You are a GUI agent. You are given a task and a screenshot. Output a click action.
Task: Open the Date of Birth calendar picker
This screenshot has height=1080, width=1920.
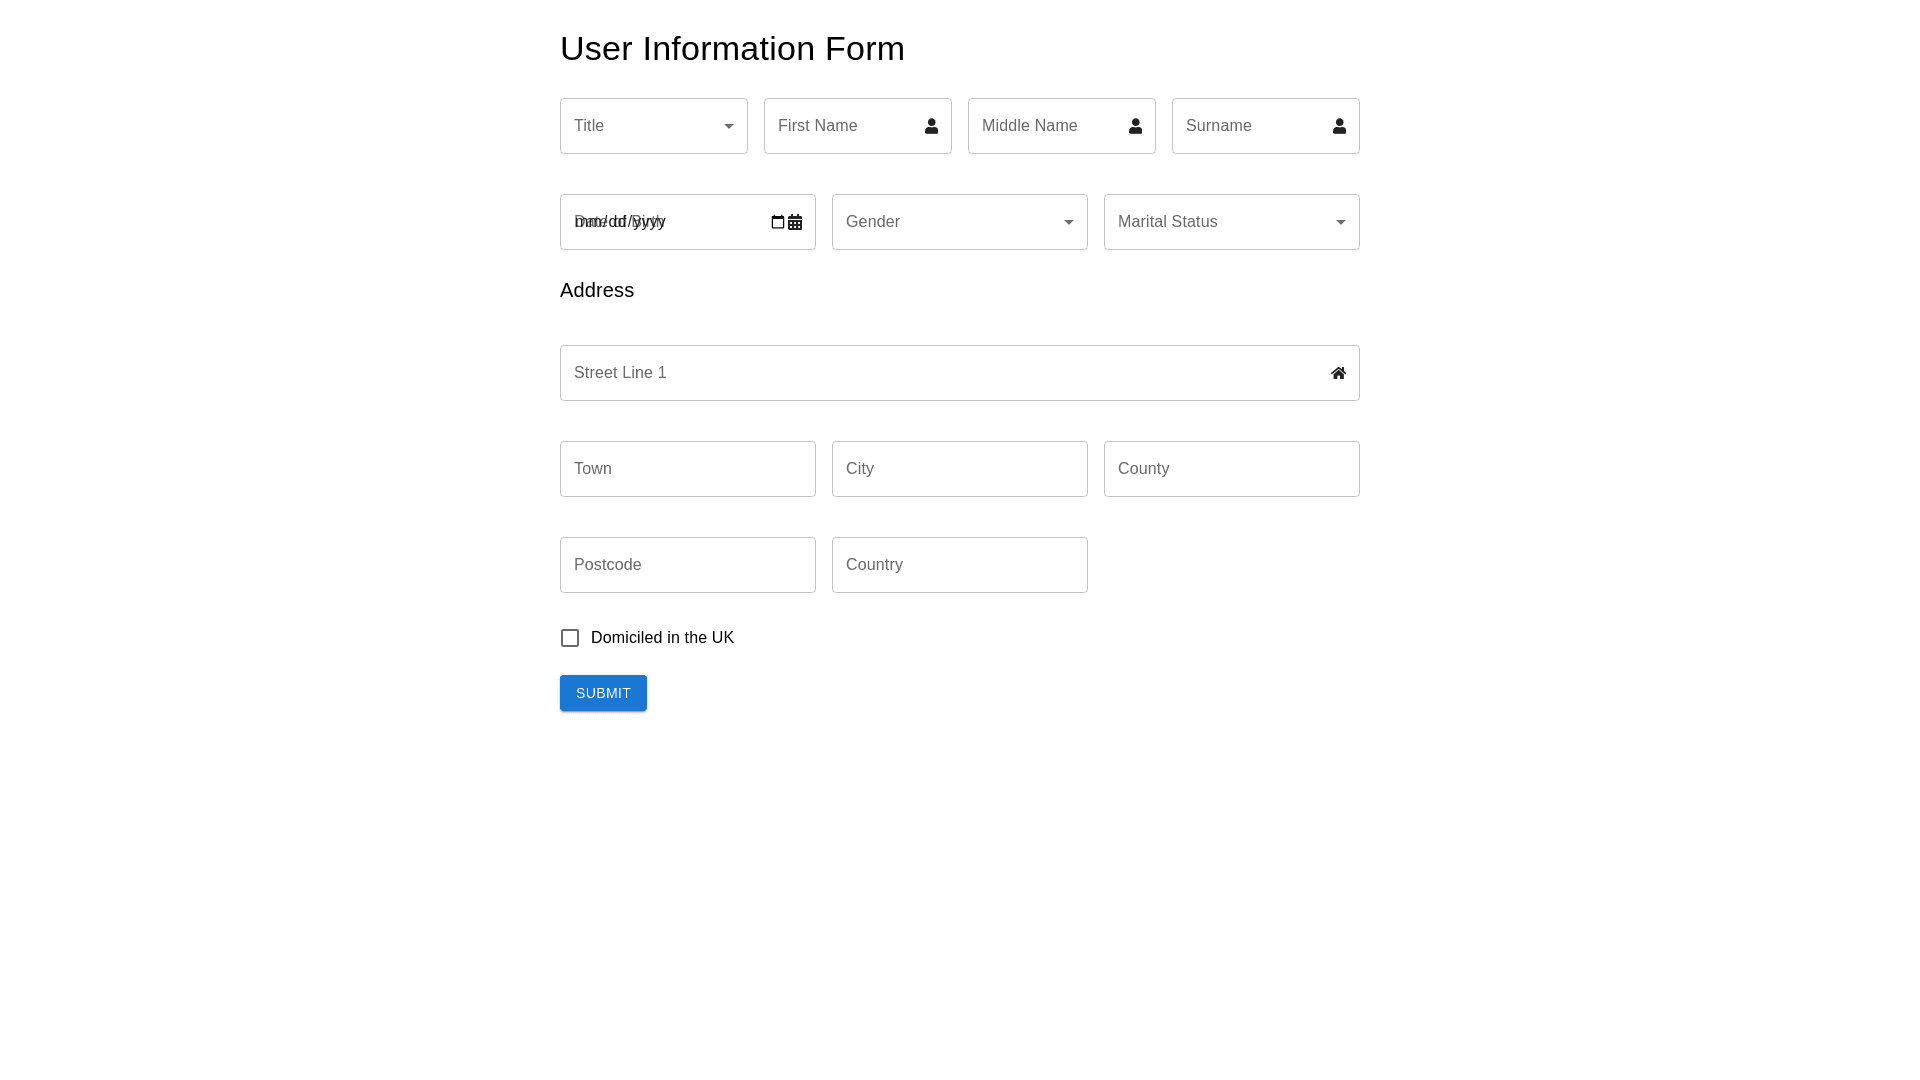tap(778, 222)
